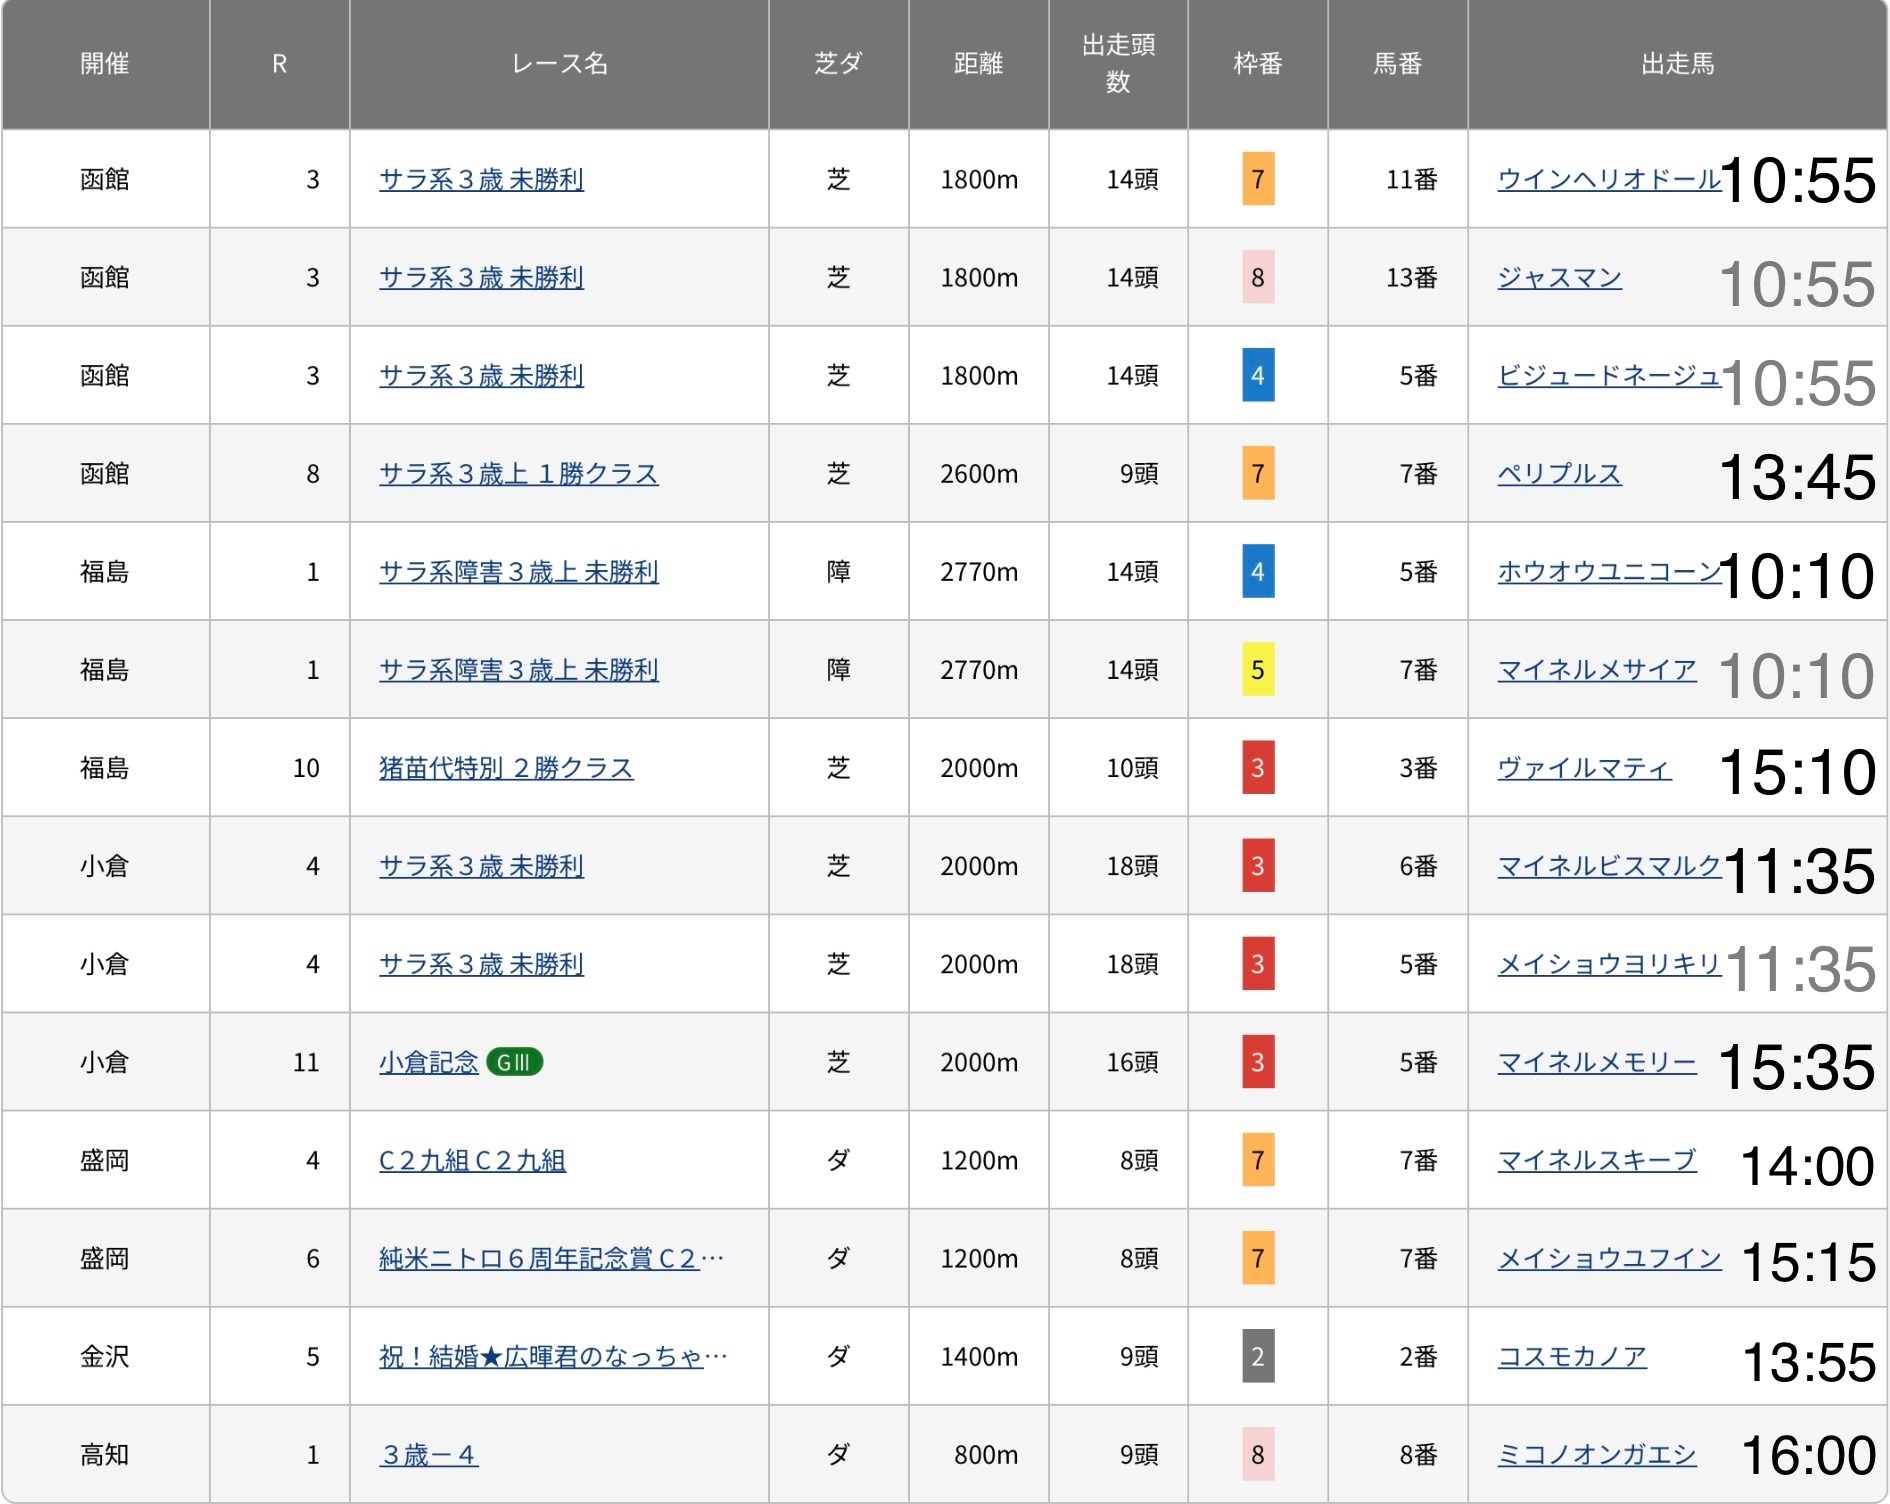Open the サラ系3歳上 1勝クラス race link
The image size is (1890, 1504).
click(x=518, y=474)
